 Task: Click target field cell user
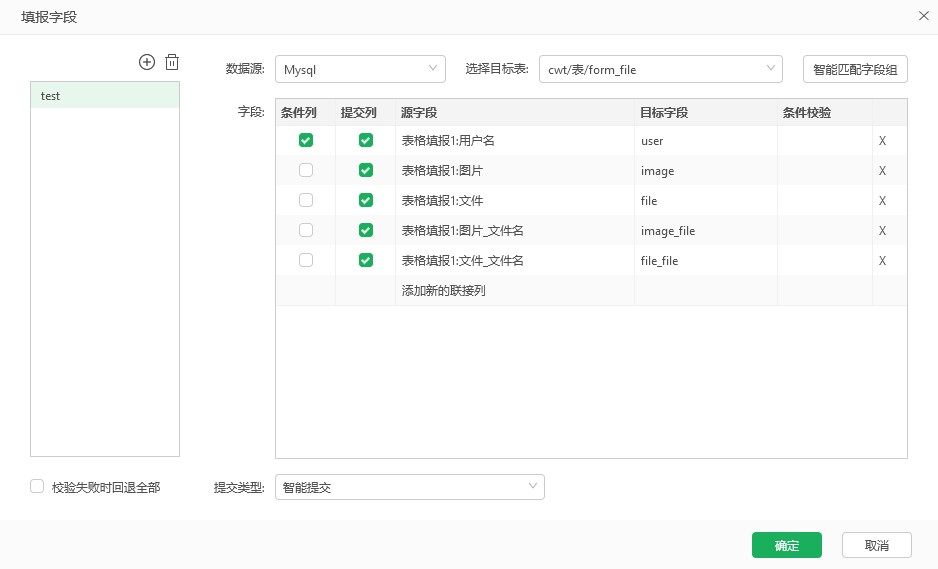[706, 141]
